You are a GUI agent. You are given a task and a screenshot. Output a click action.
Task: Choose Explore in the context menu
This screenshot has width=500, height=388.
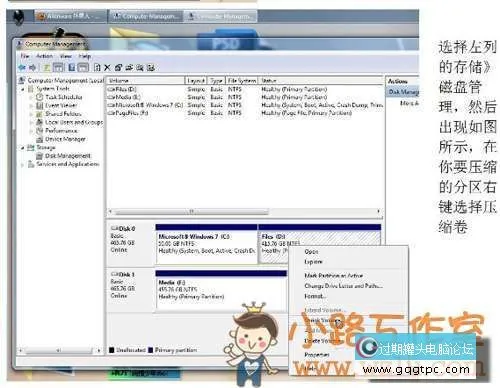pyautogui.click(x=313, y=262)
